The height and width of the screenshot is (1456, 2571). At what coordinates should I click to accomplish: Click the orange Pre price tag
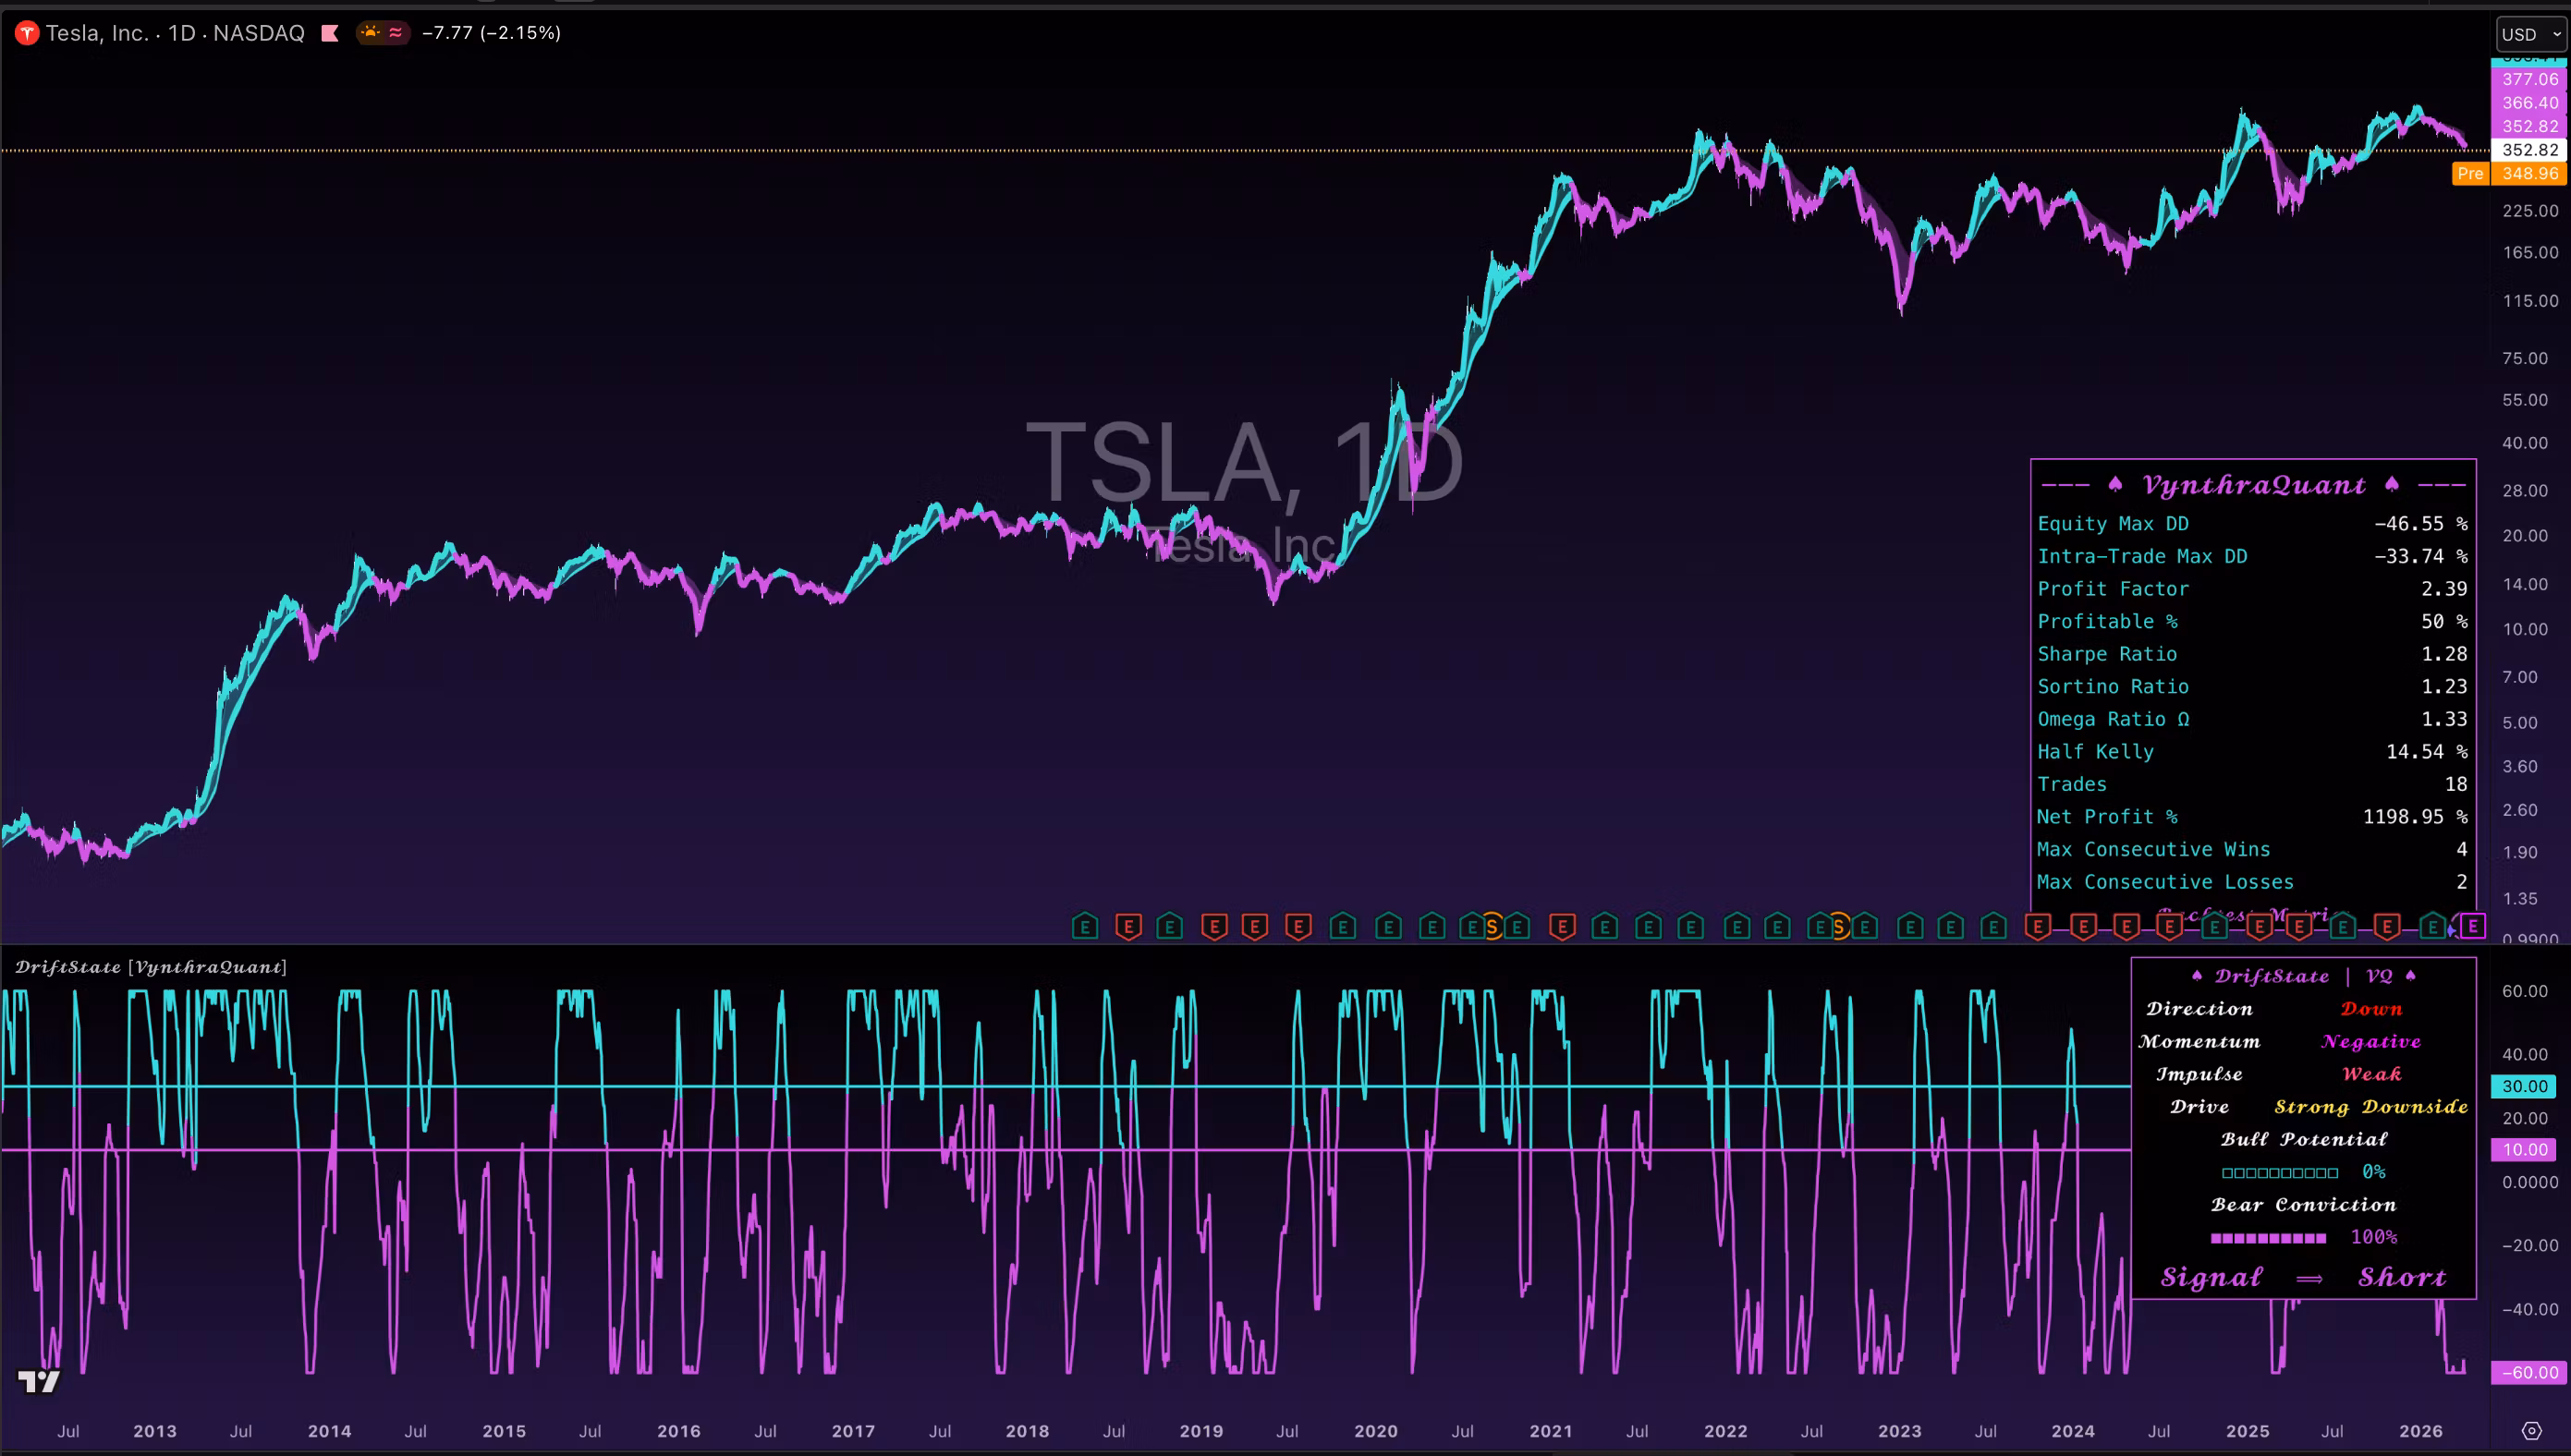[x=2470, y=174]
